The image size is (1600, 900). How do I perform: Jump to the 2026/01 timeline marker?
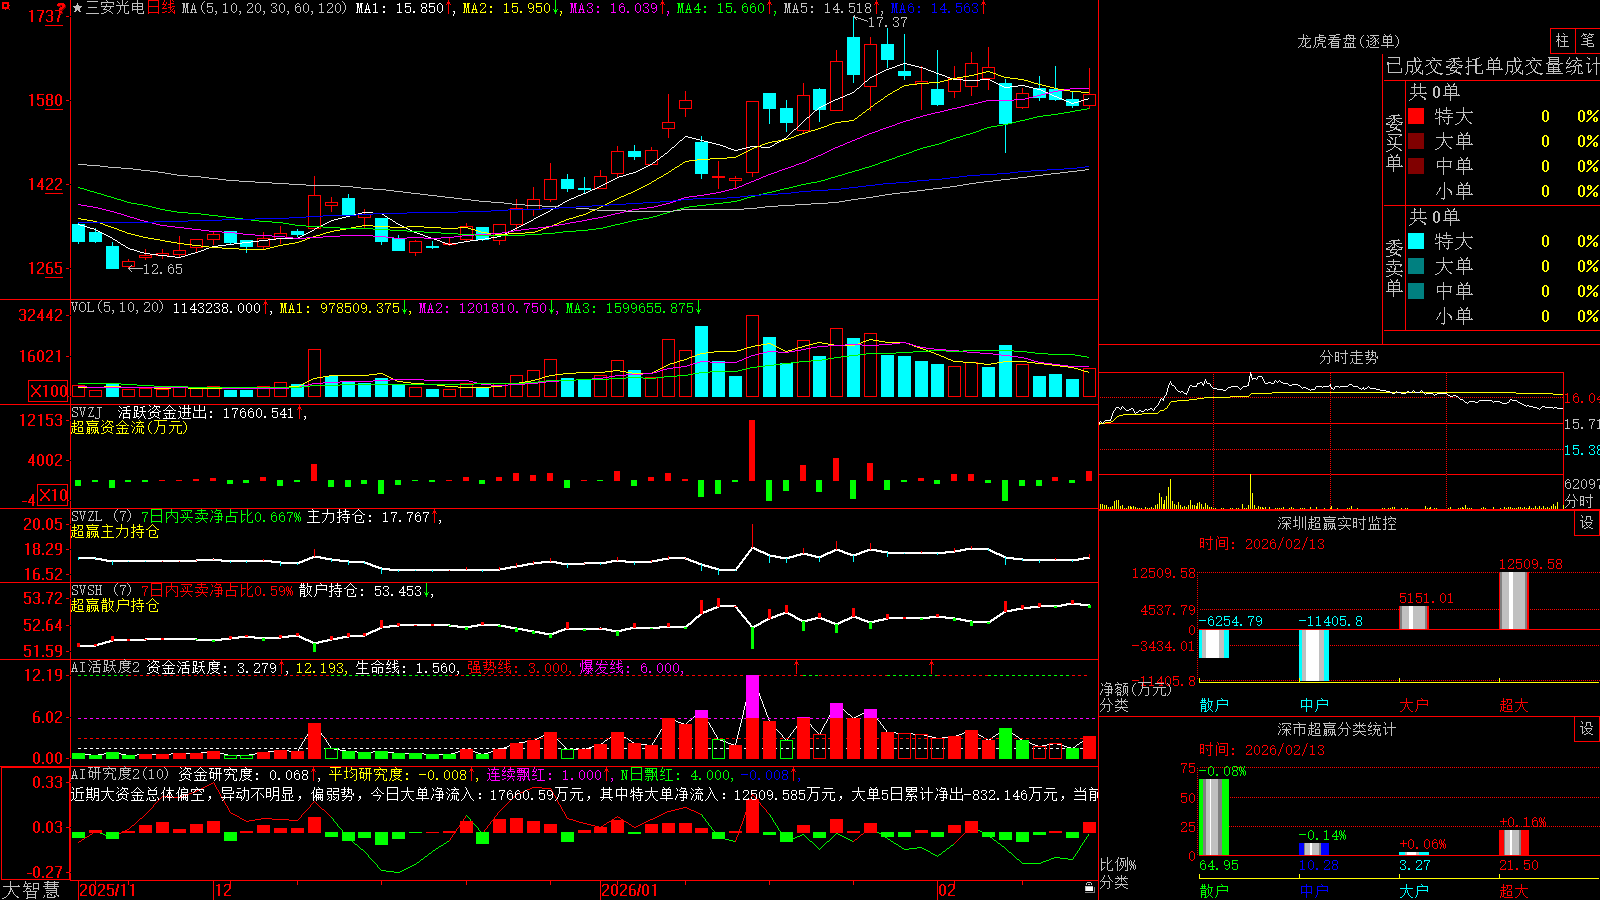(629, 890)
